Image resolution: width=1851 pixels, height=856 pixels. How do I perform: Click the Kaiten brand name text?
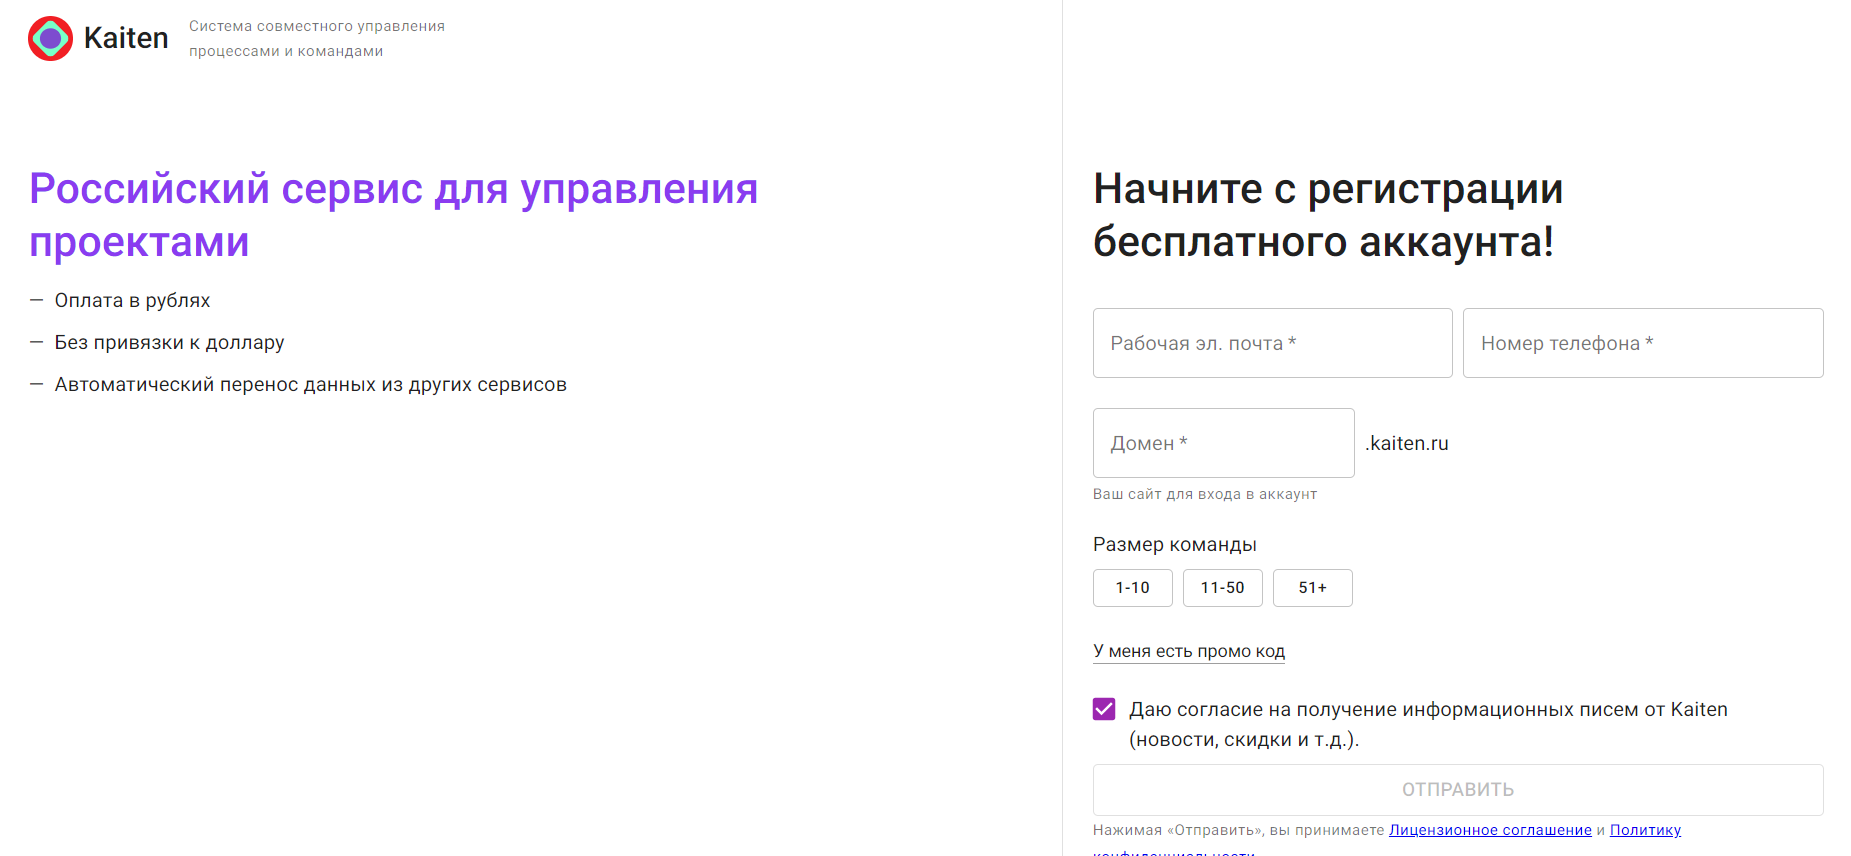pyautogui.click(x=126, y=38)
